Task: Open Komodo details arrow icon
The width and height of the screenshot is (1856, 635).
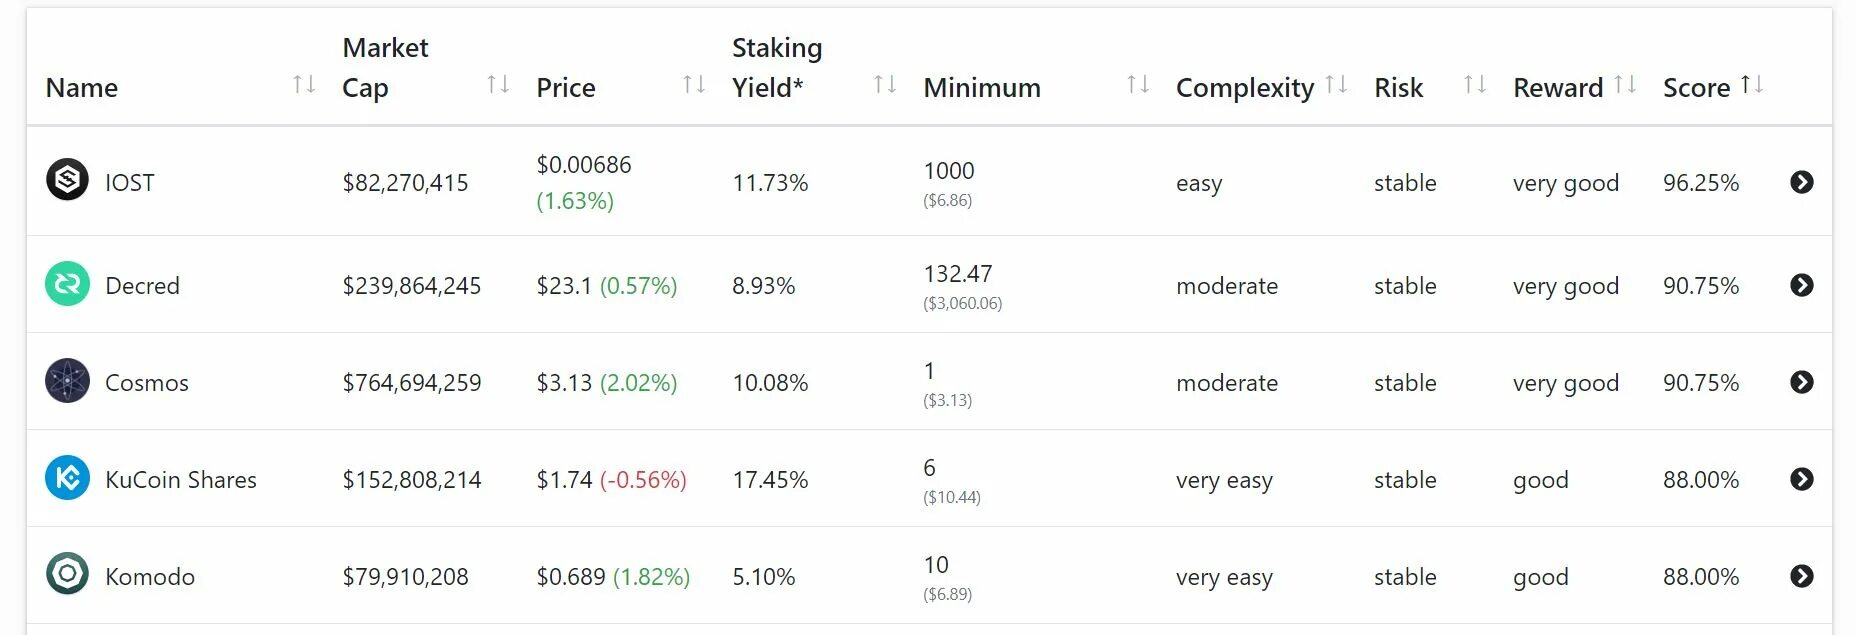Action: [x=1802, y=576]
